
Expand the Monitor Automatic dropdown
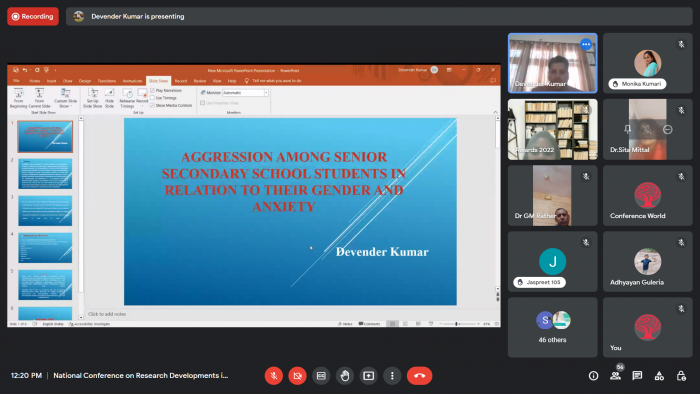(x=266, y=93)
